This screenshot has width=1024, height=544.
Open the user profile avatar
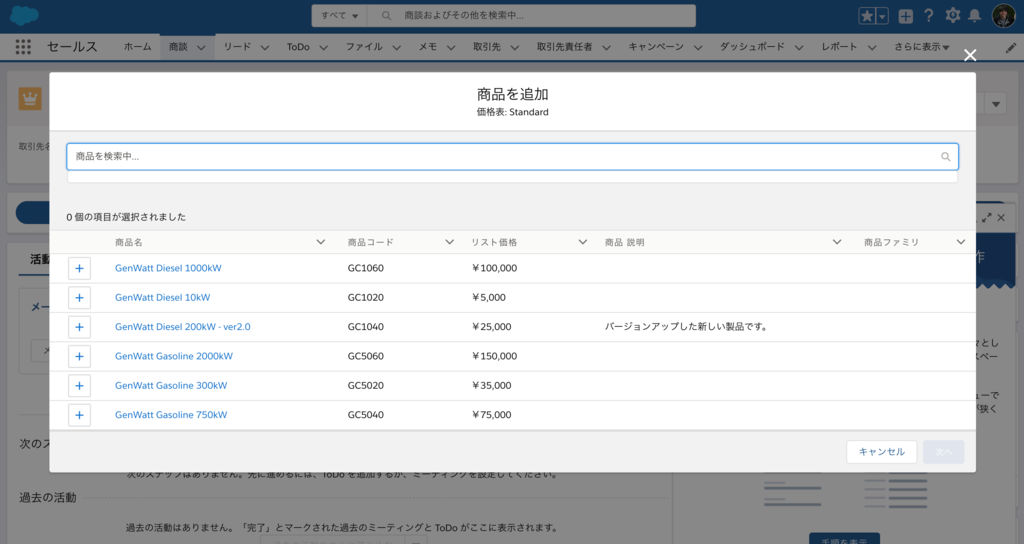point(1004,16)
